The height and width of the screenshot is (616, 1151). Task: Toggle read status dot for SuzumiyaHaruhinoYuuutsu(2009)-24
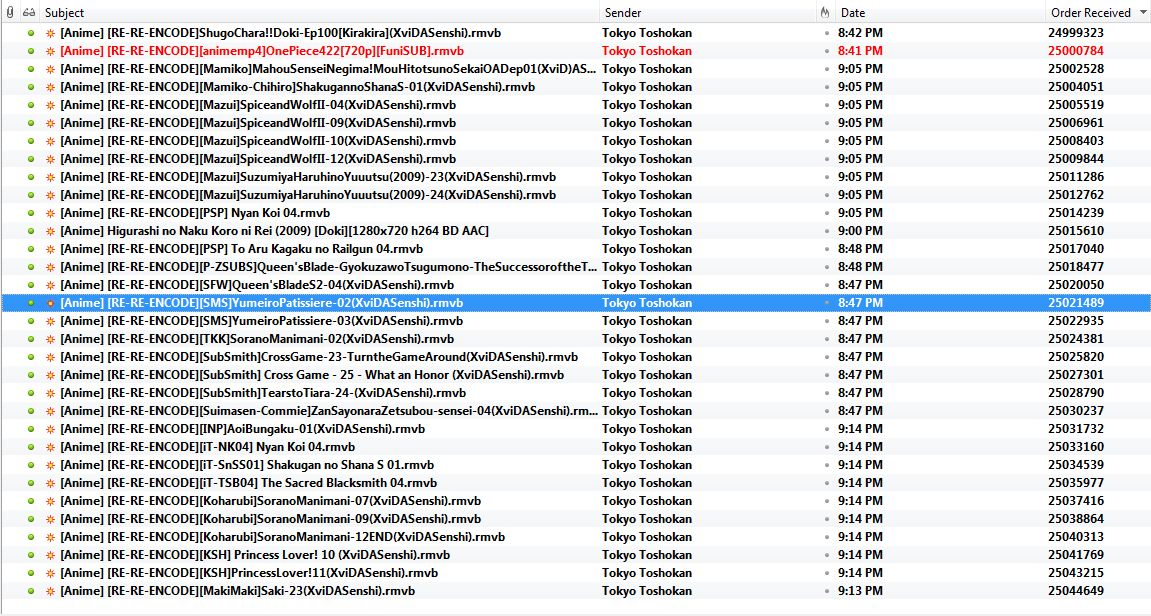pos(31,195)
